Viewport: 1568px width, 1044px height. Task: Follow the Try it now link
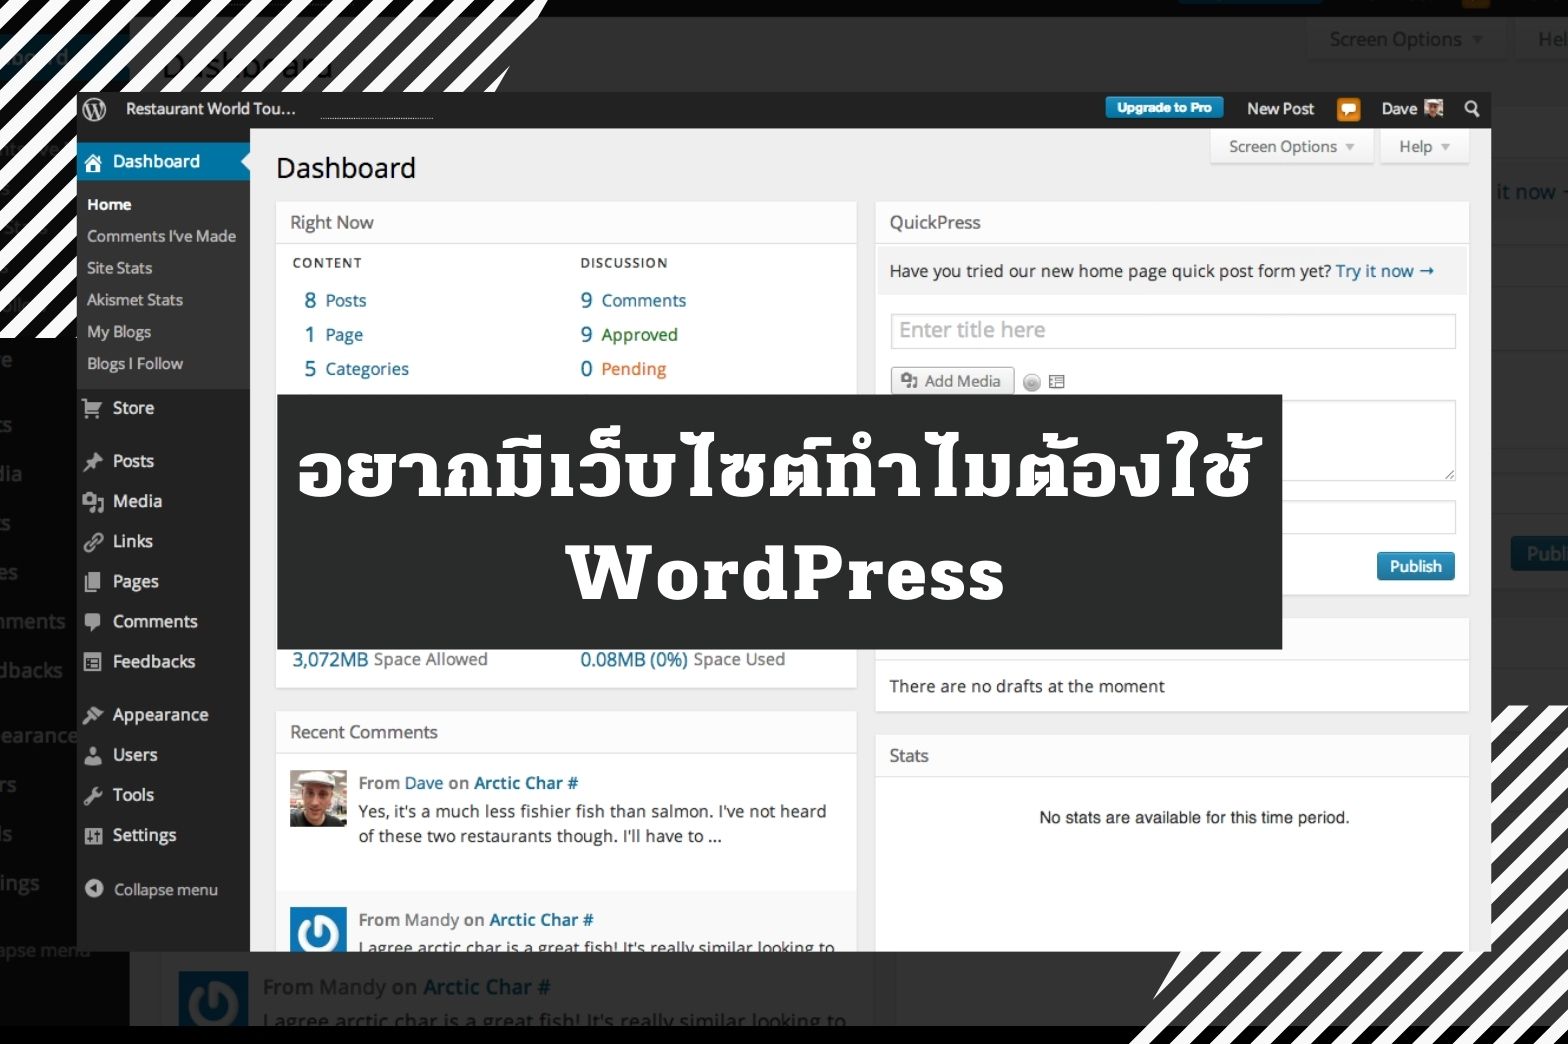click(x=1385, y=271)
